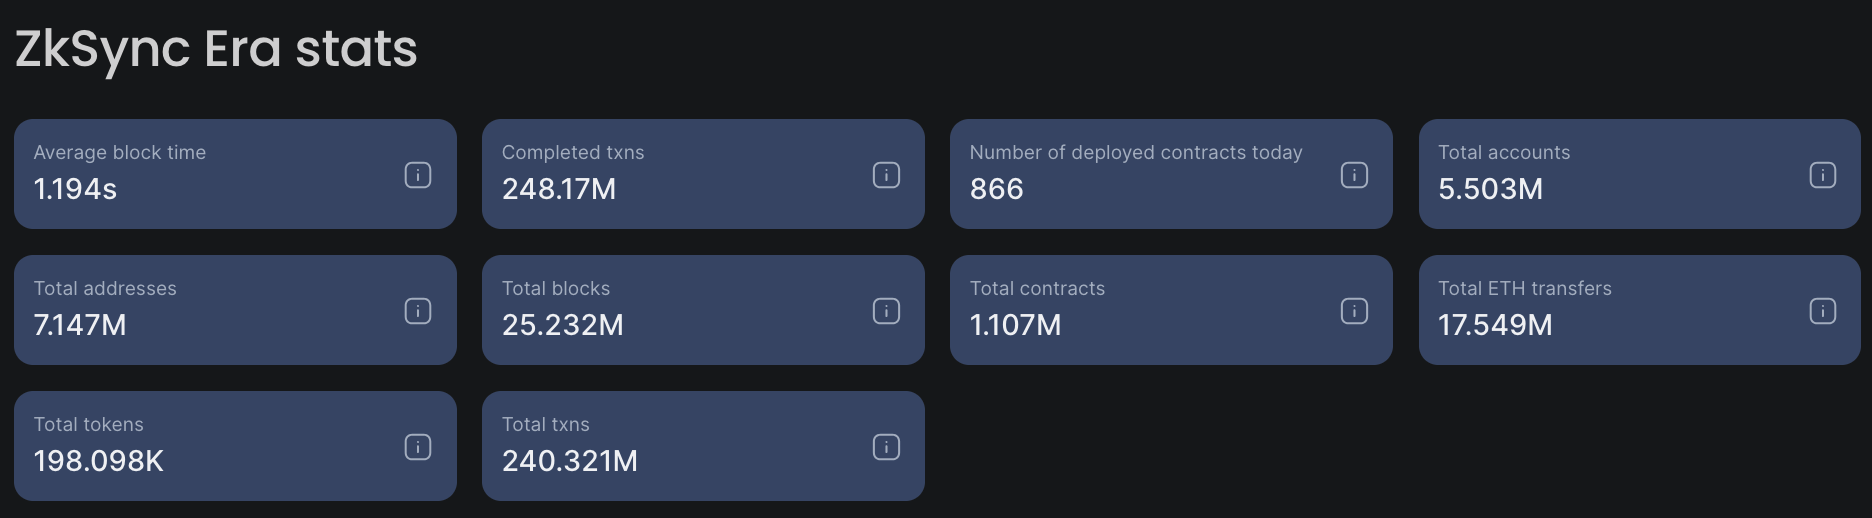
Task: Click info icon on Total addresses card
Action: tap(418, 311)
